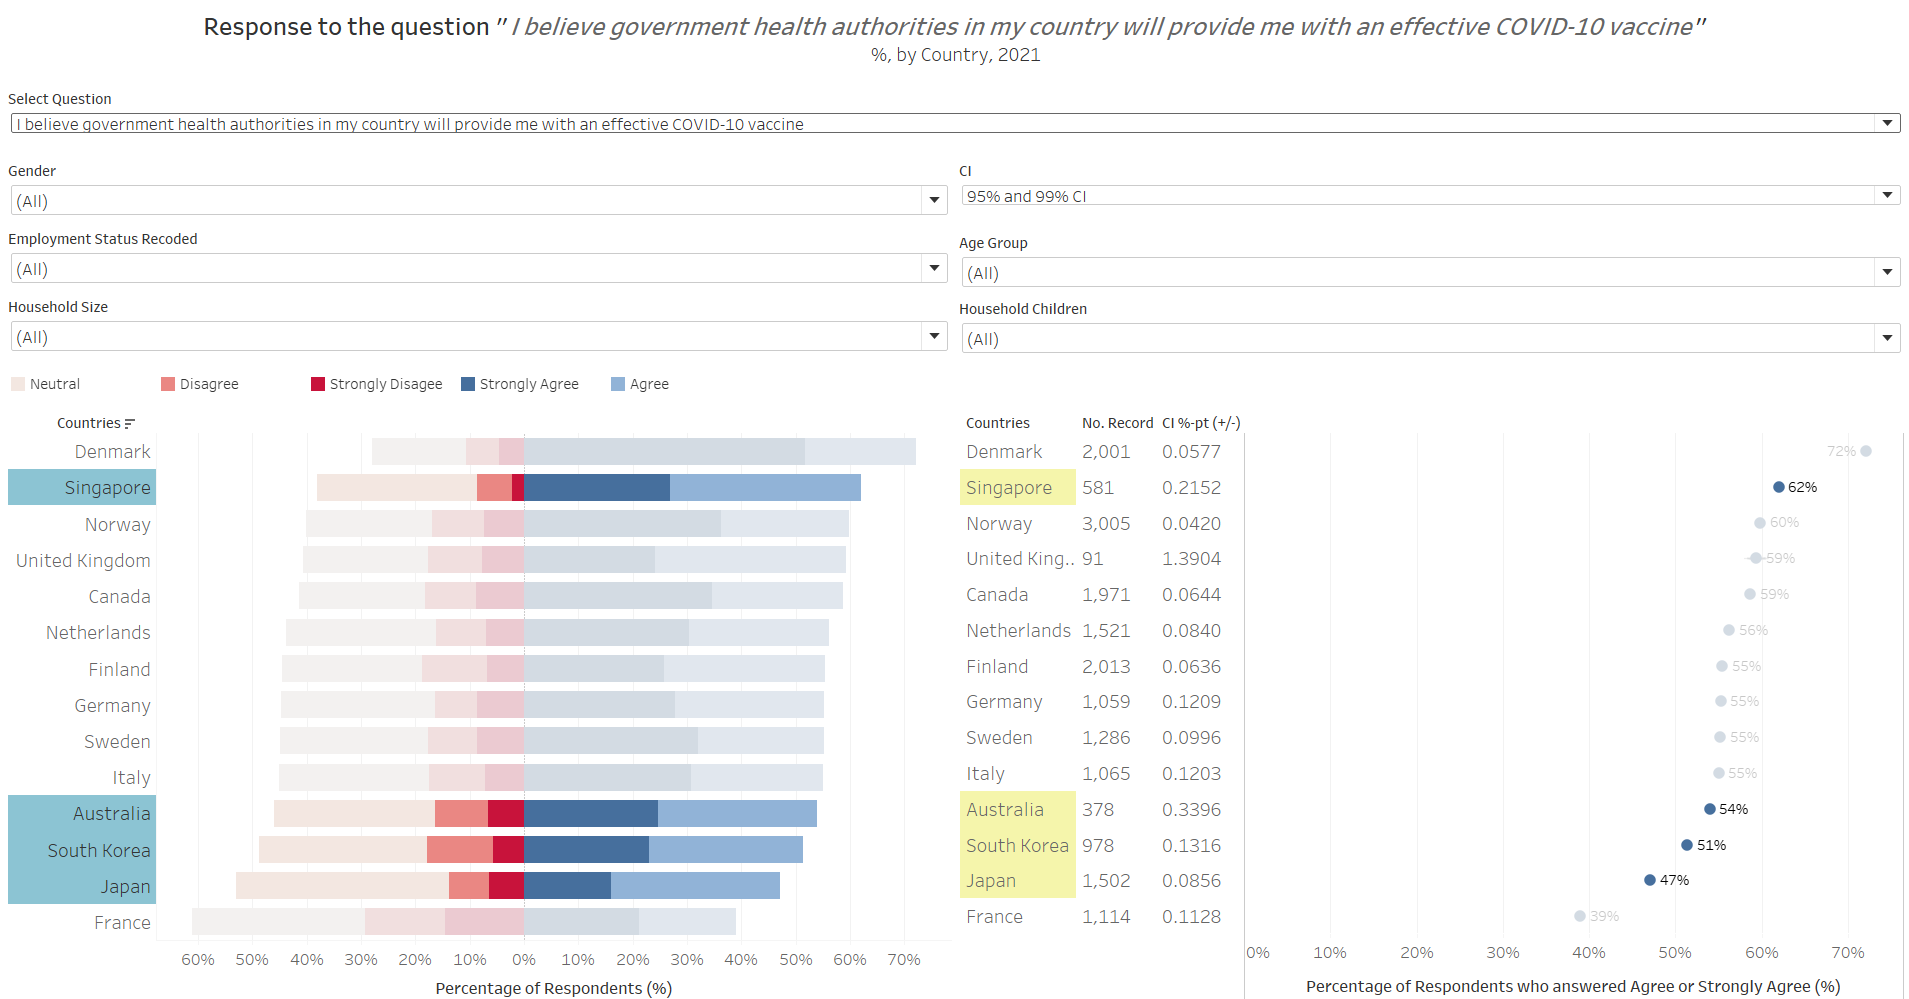Click the Disagree legend color square
Image resolution: width=1909 pixels, height=999 pixels.
click(x=168, y=384)
